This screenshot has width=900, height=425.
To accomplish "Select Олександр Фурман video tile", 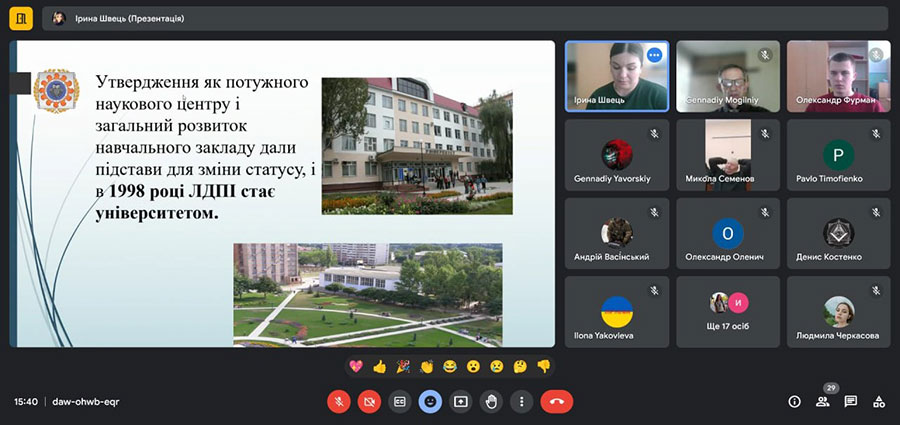I will tap(839, 76).
